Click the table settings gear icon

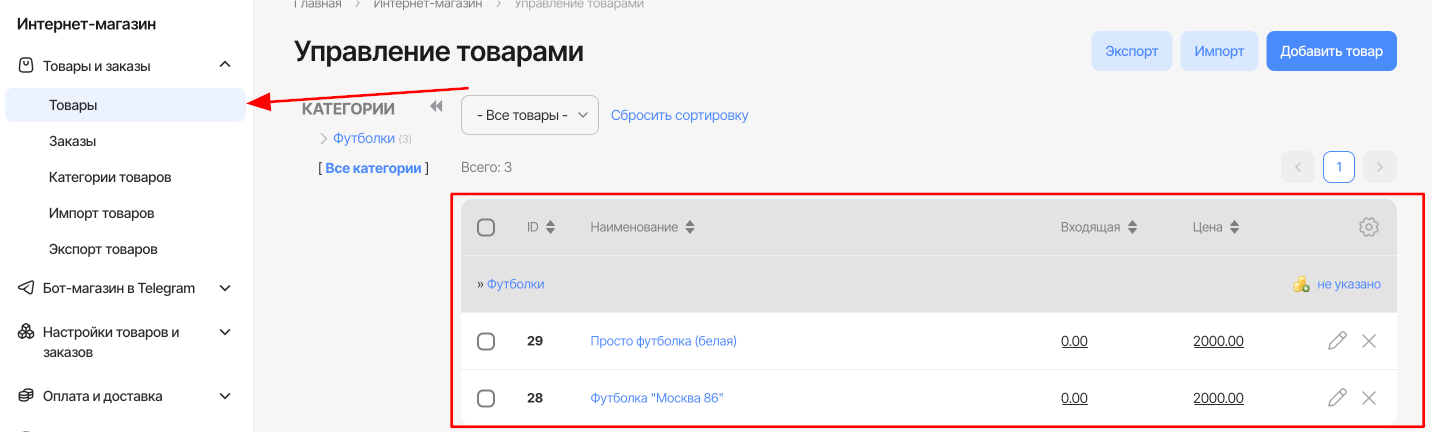coord(1369,227)
